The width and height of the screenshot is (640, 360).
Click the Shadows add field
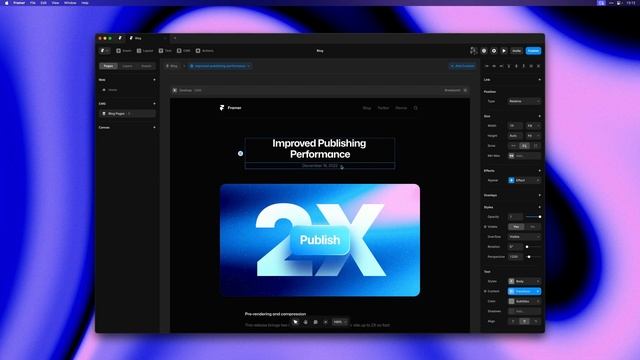[x=524, y=311]
